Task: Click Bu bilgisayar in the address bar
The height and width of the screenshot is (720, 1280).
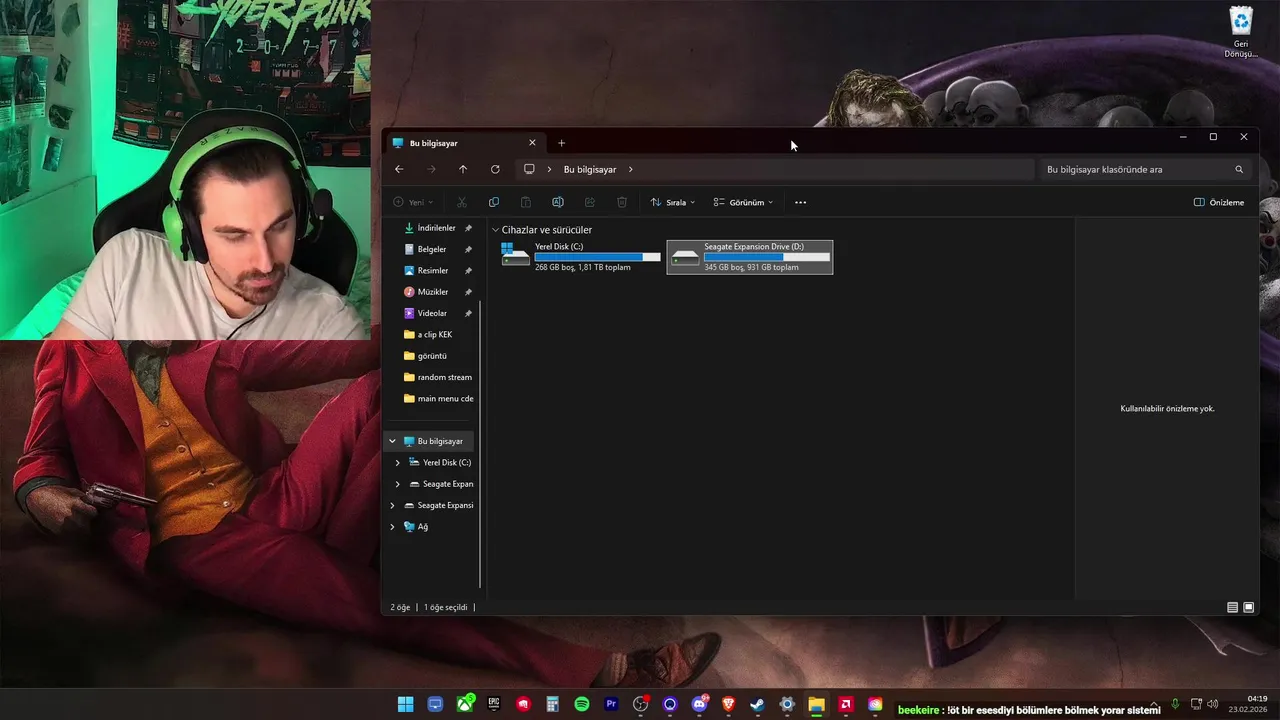Action: 590,169
